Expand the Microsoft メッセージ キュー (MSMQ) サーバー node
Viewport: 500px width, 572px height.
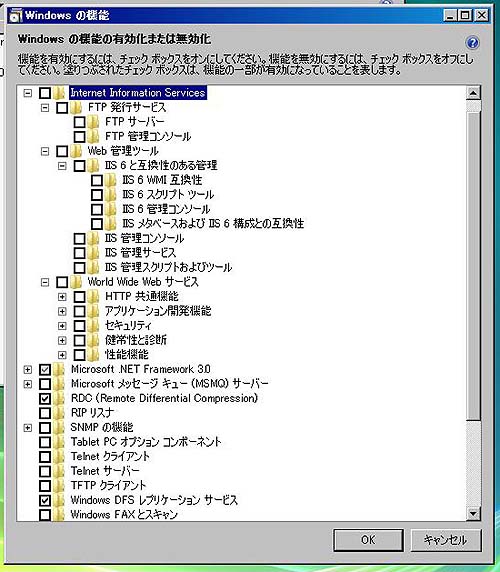28,384
